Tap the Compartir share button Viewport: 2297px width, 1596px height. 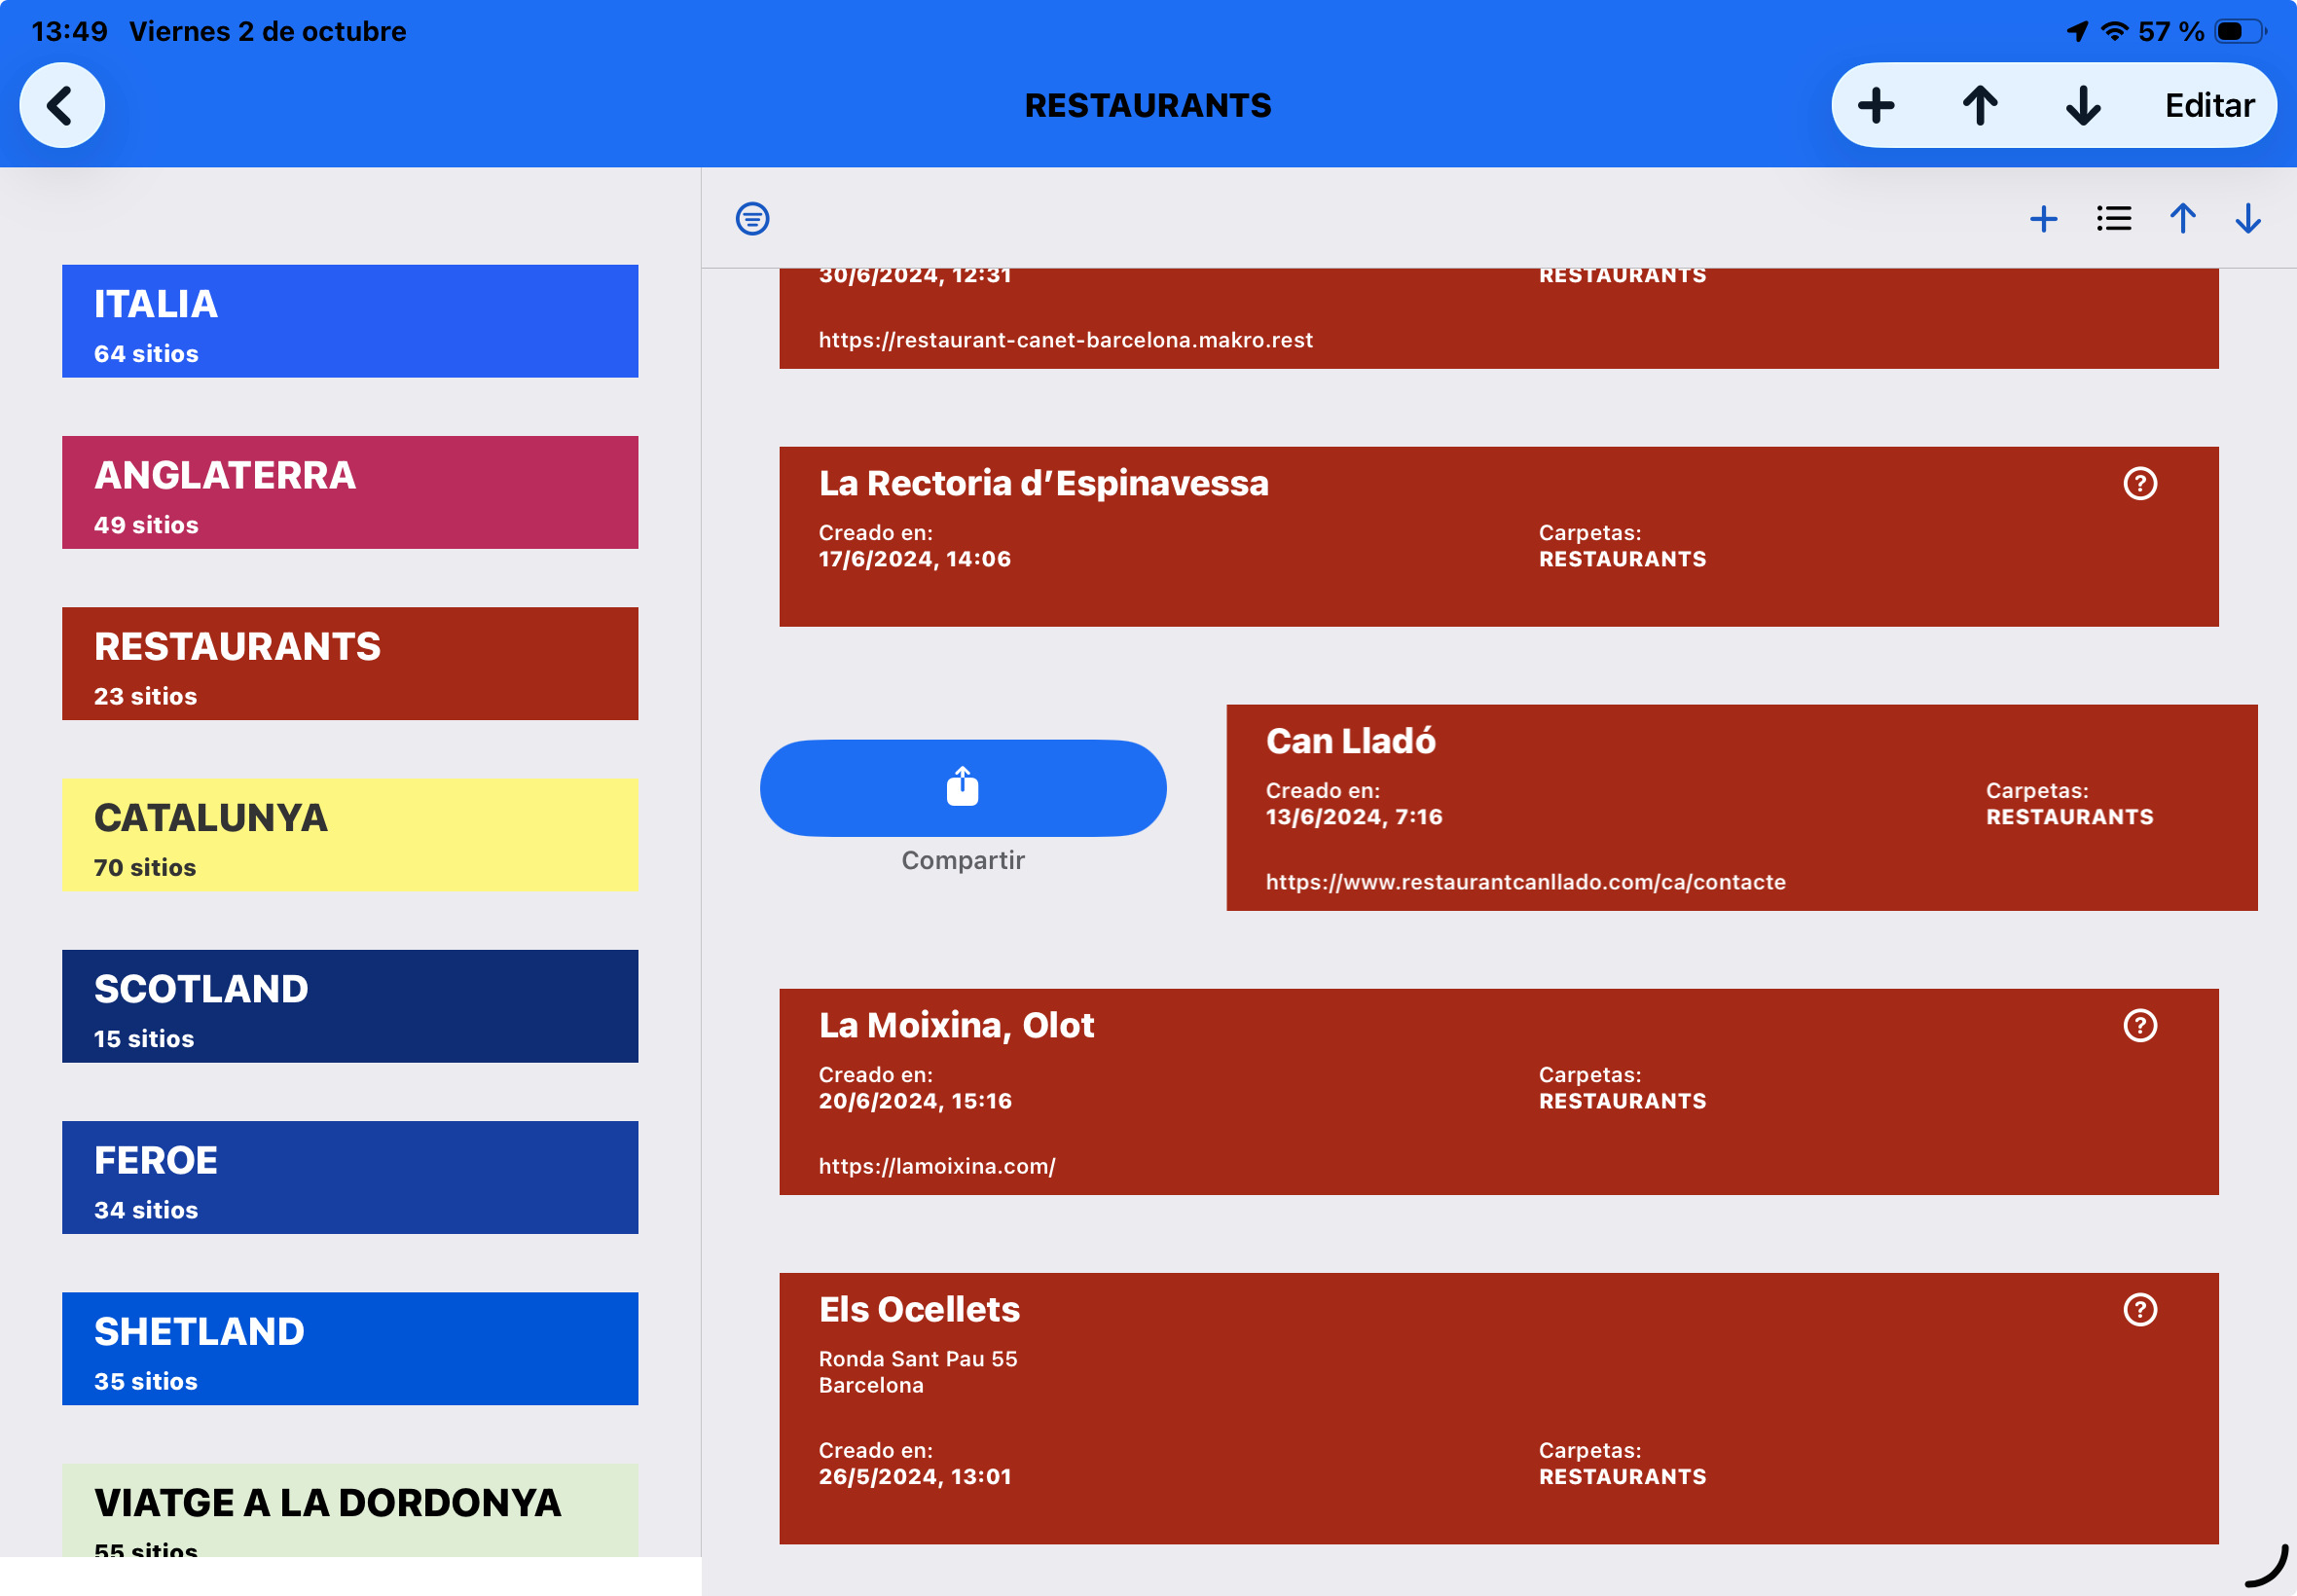point(962,788)
